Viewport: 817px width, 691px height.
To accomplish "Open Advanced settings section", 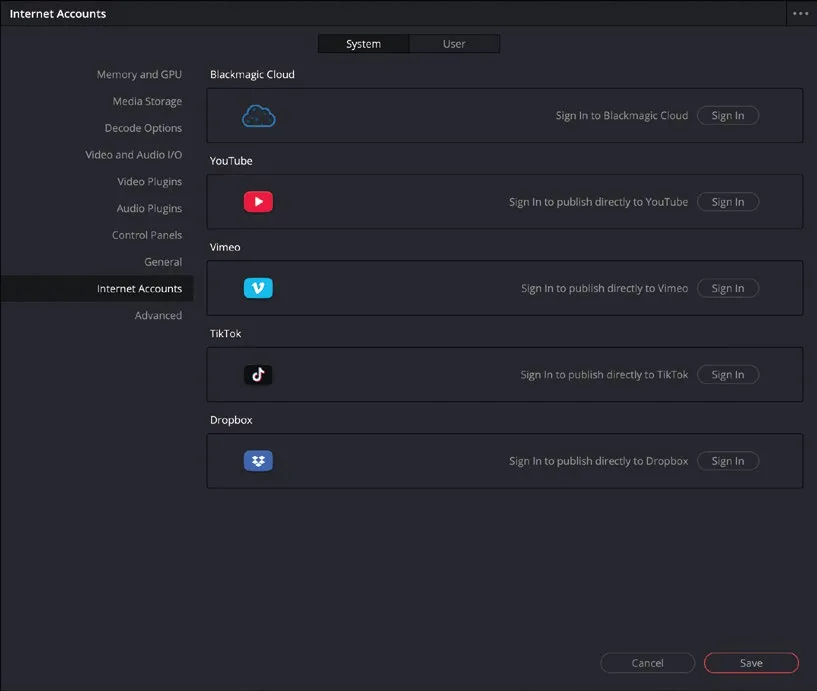I will 158,315.
